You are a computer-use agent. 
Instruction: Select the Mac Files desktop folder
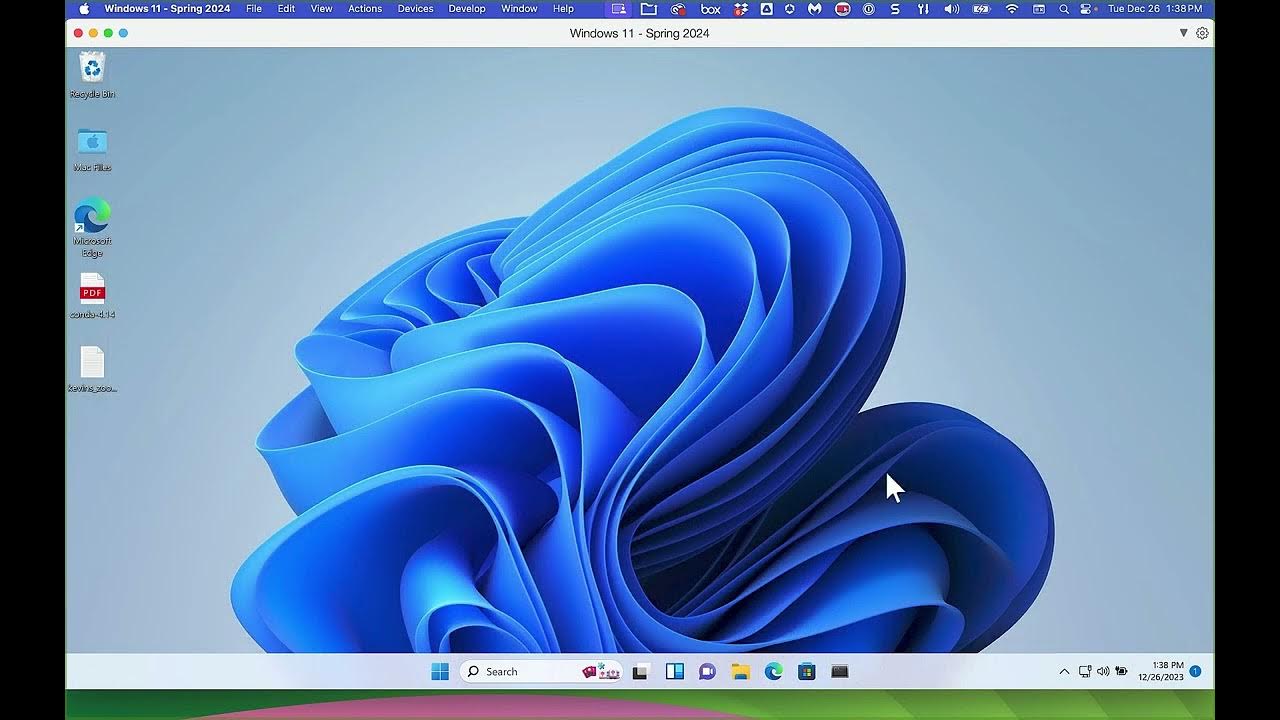point(92,150)
